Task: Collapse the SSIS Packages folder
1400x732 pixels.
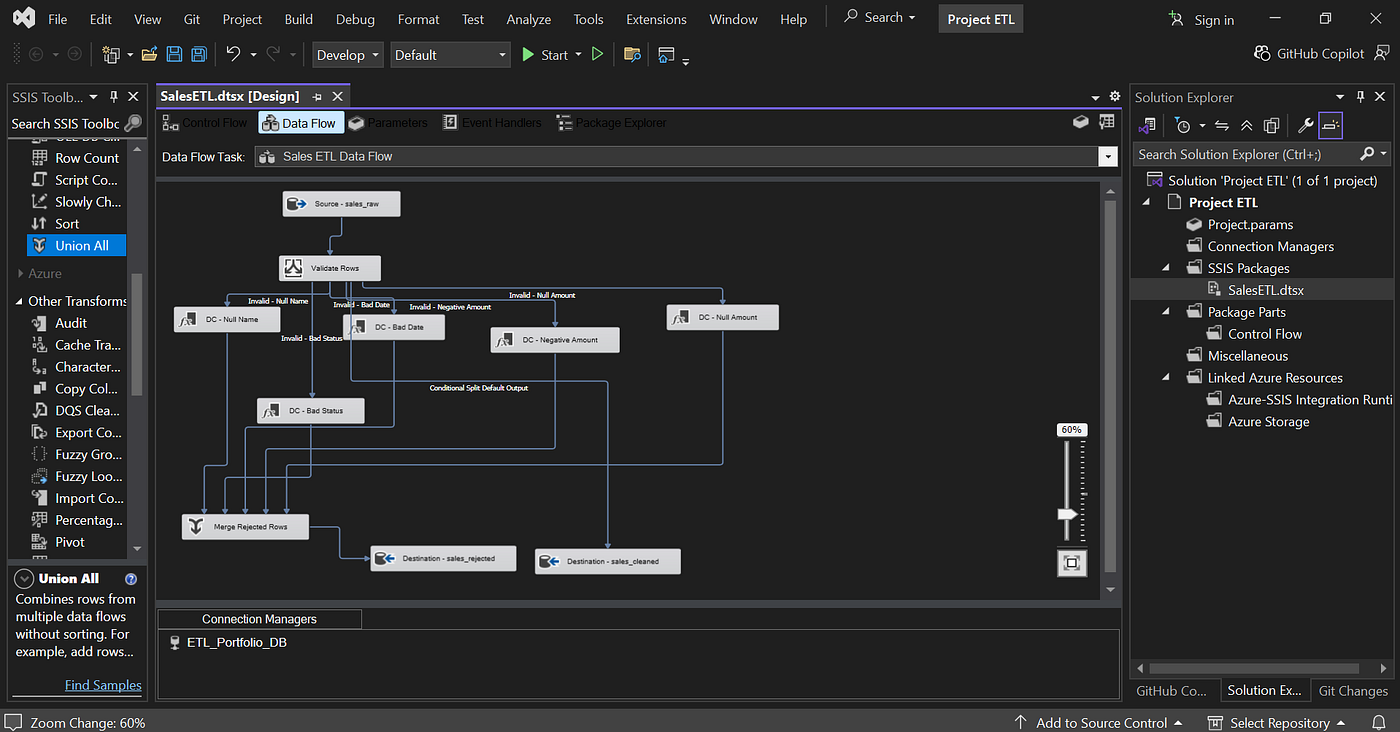Action: 1166,268
